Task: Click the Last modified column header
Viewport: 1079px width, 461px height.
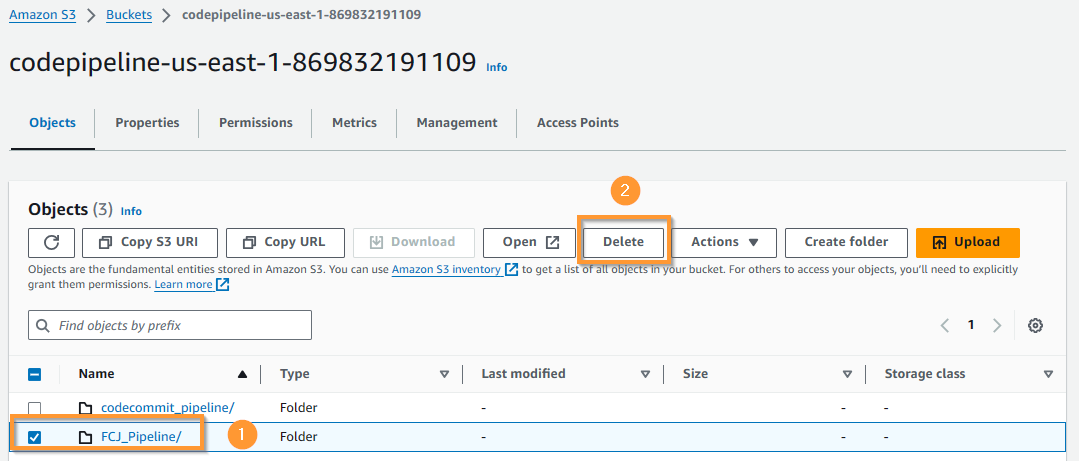Action: click(x=523, y=374)
